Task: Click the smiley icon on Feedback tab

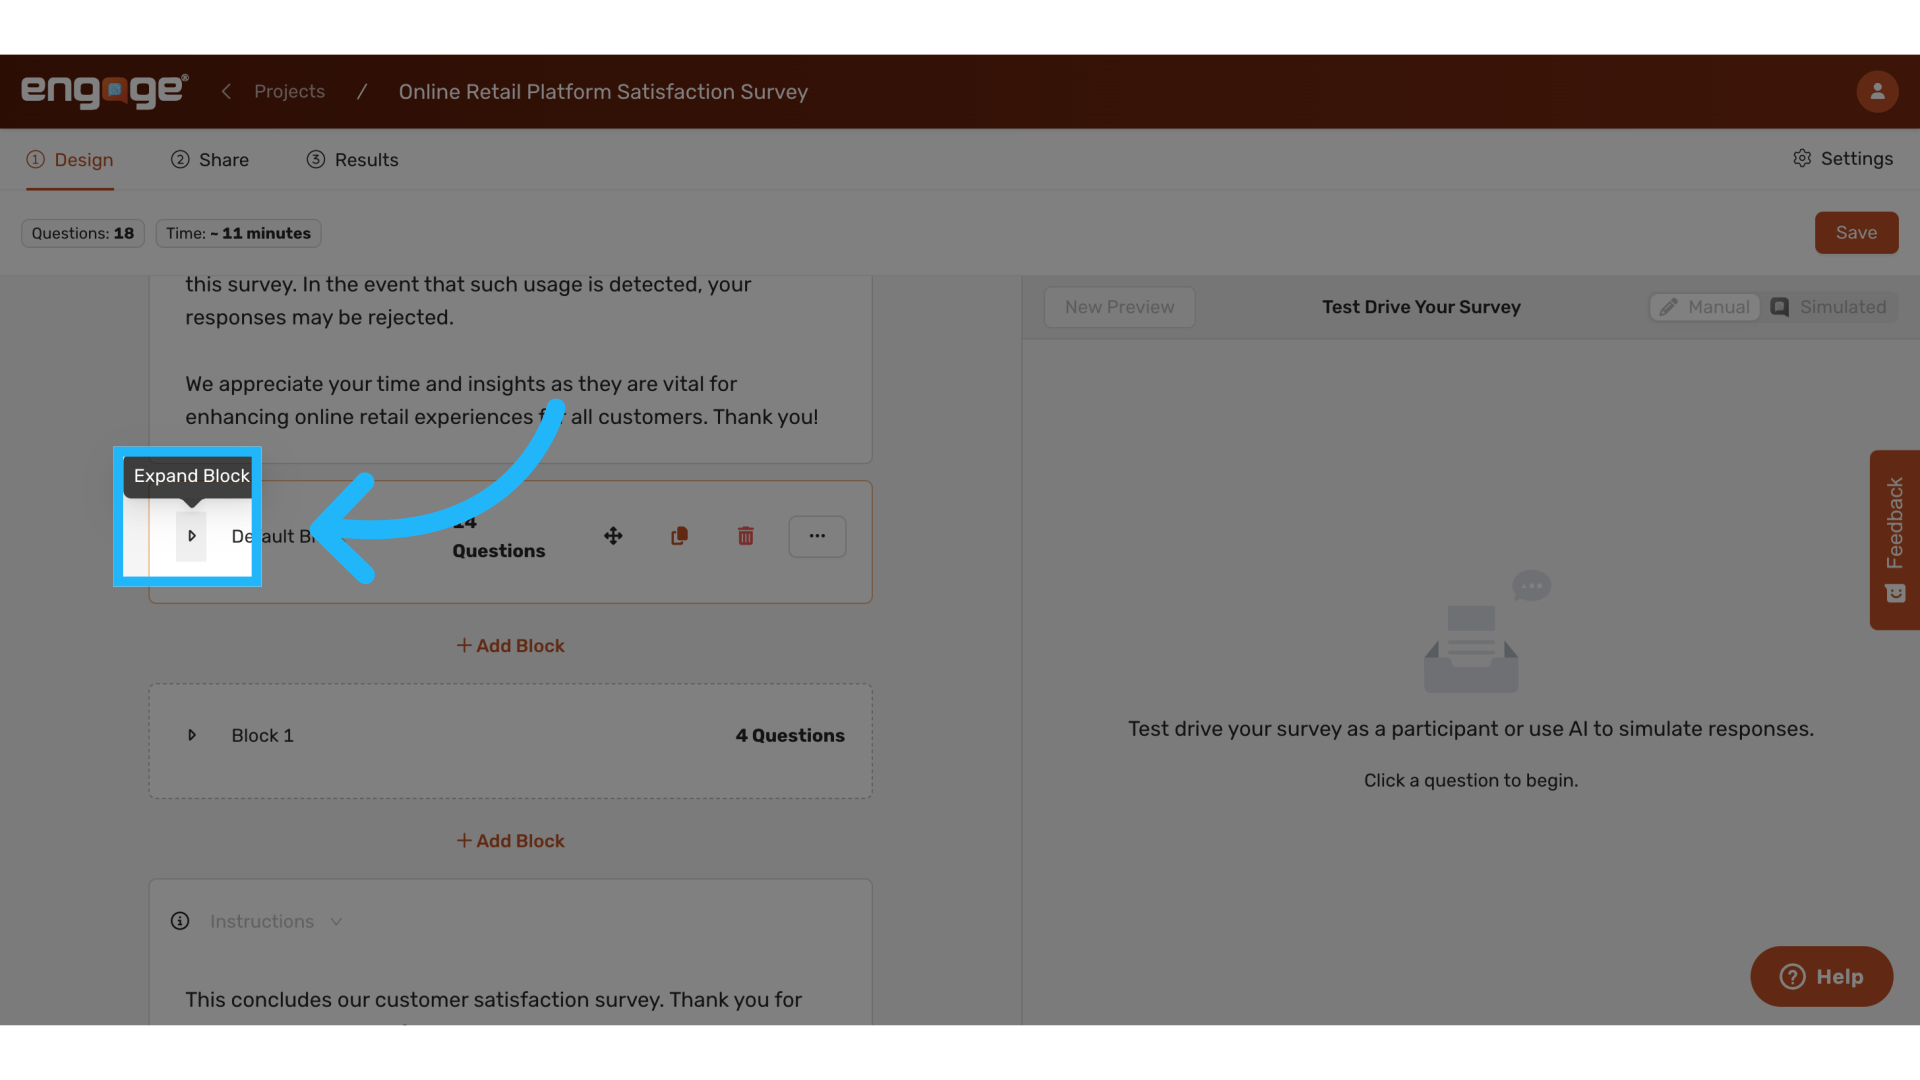Action: 1895,594
